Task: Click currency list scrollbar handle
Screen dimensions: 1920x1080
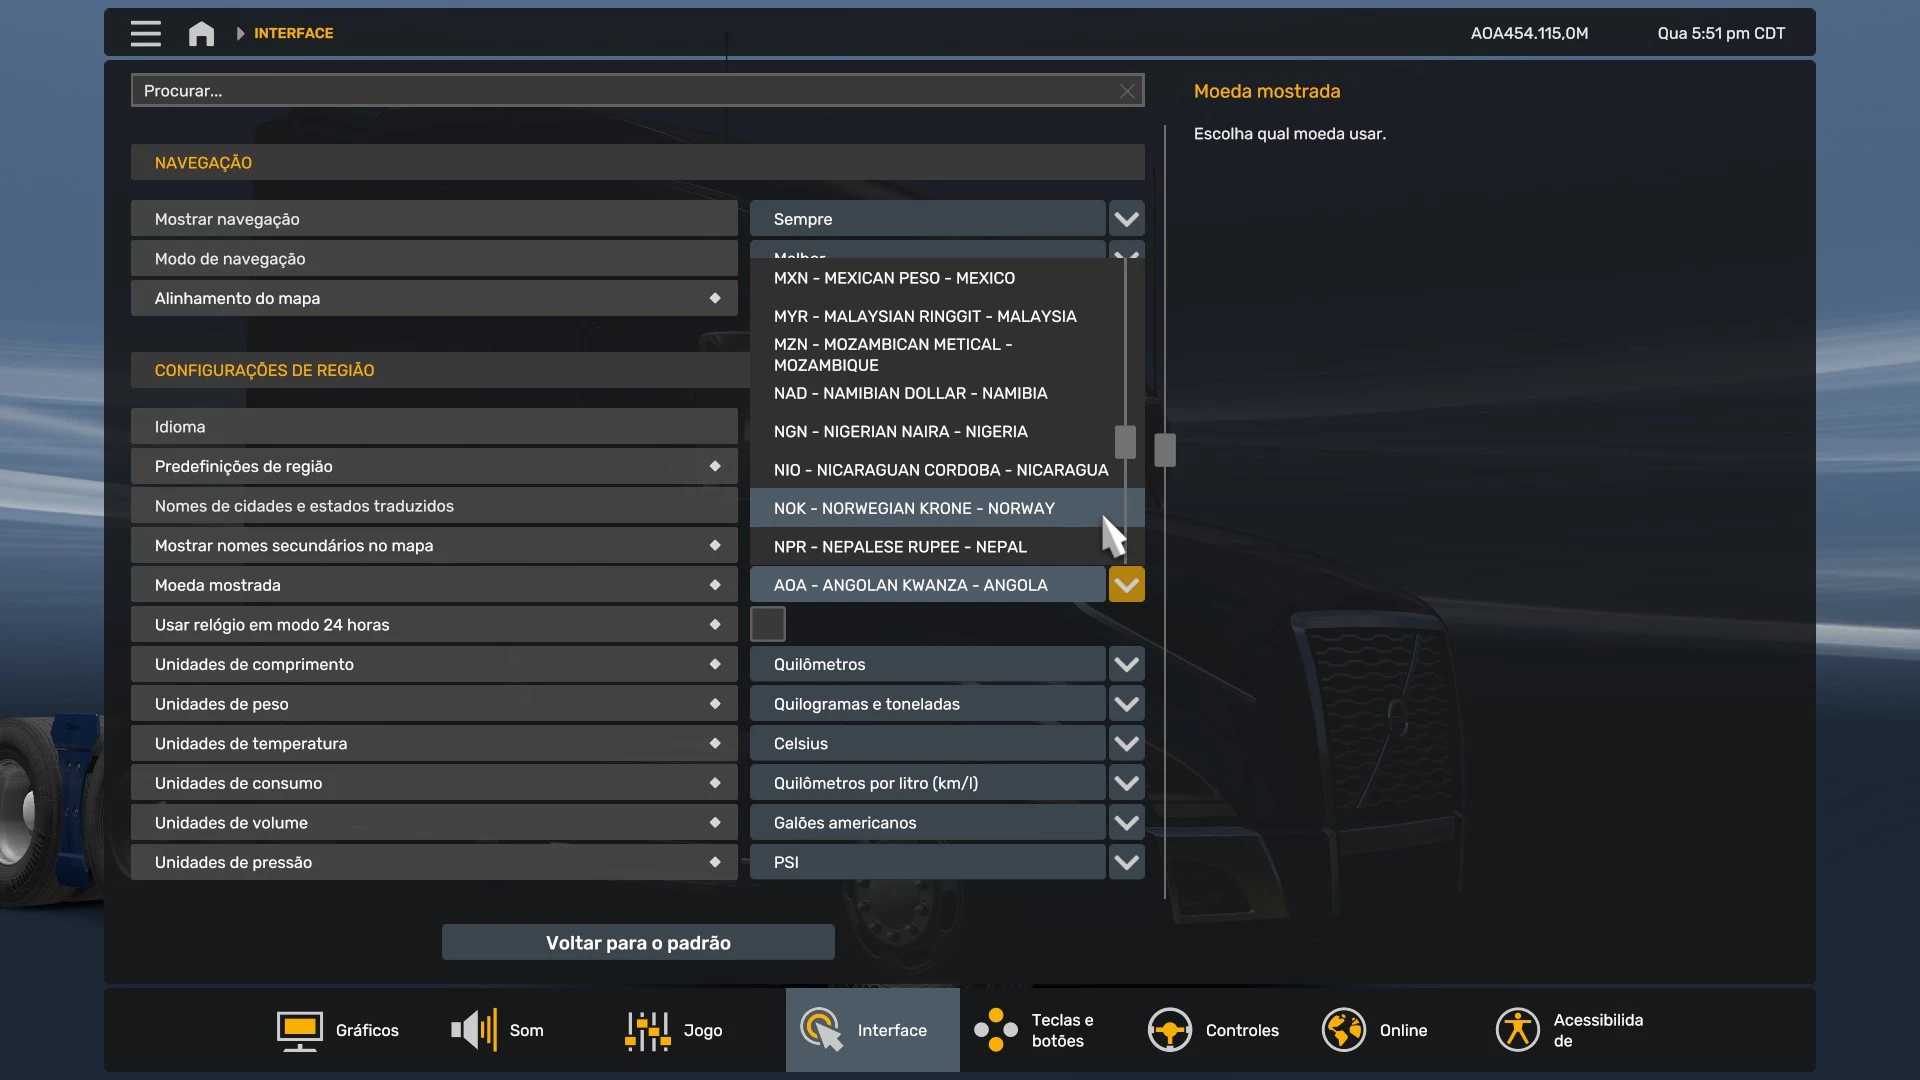Action: 1125,441
